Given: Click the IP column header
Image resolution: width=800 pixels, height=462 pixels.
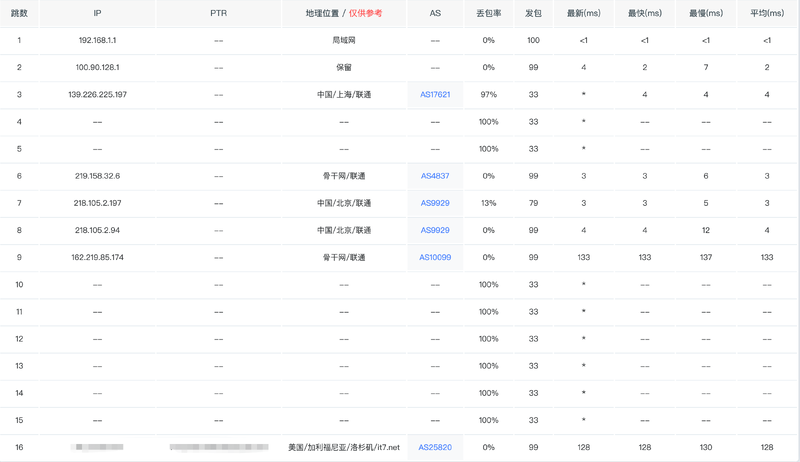Looking at the screenshot, I should click(97, 13).
